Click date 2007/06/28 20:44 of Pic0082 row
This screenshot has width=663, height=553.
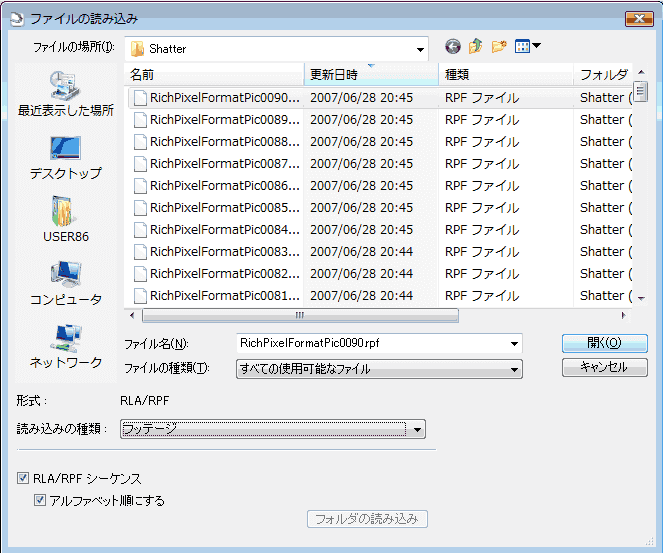point(362,274)
